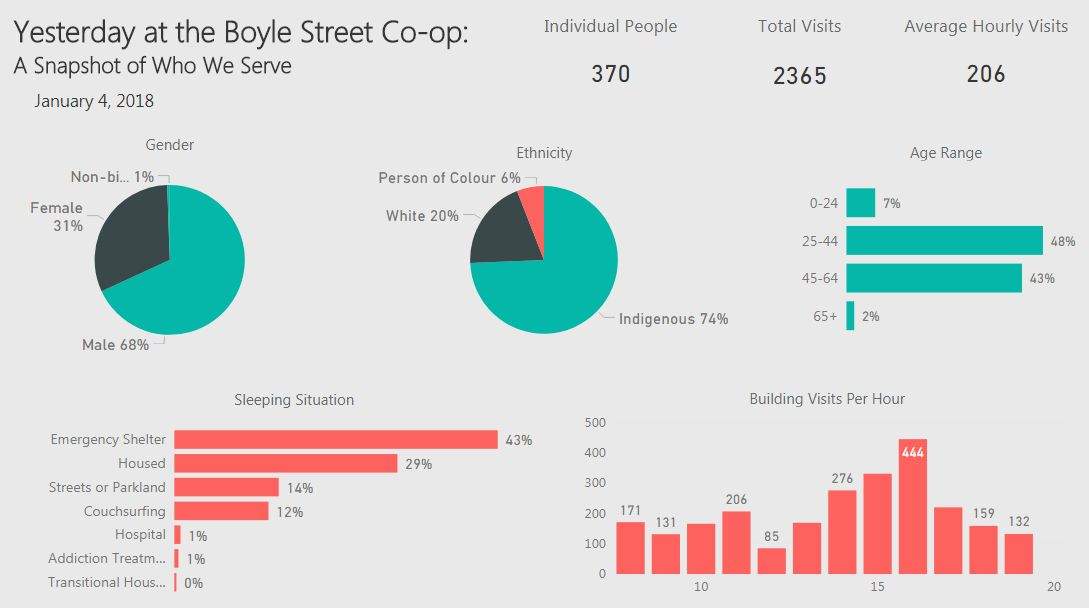Screen dimensions: 1089x608
Task: Click the Gender chart title
Action: (x=169, y=145)
